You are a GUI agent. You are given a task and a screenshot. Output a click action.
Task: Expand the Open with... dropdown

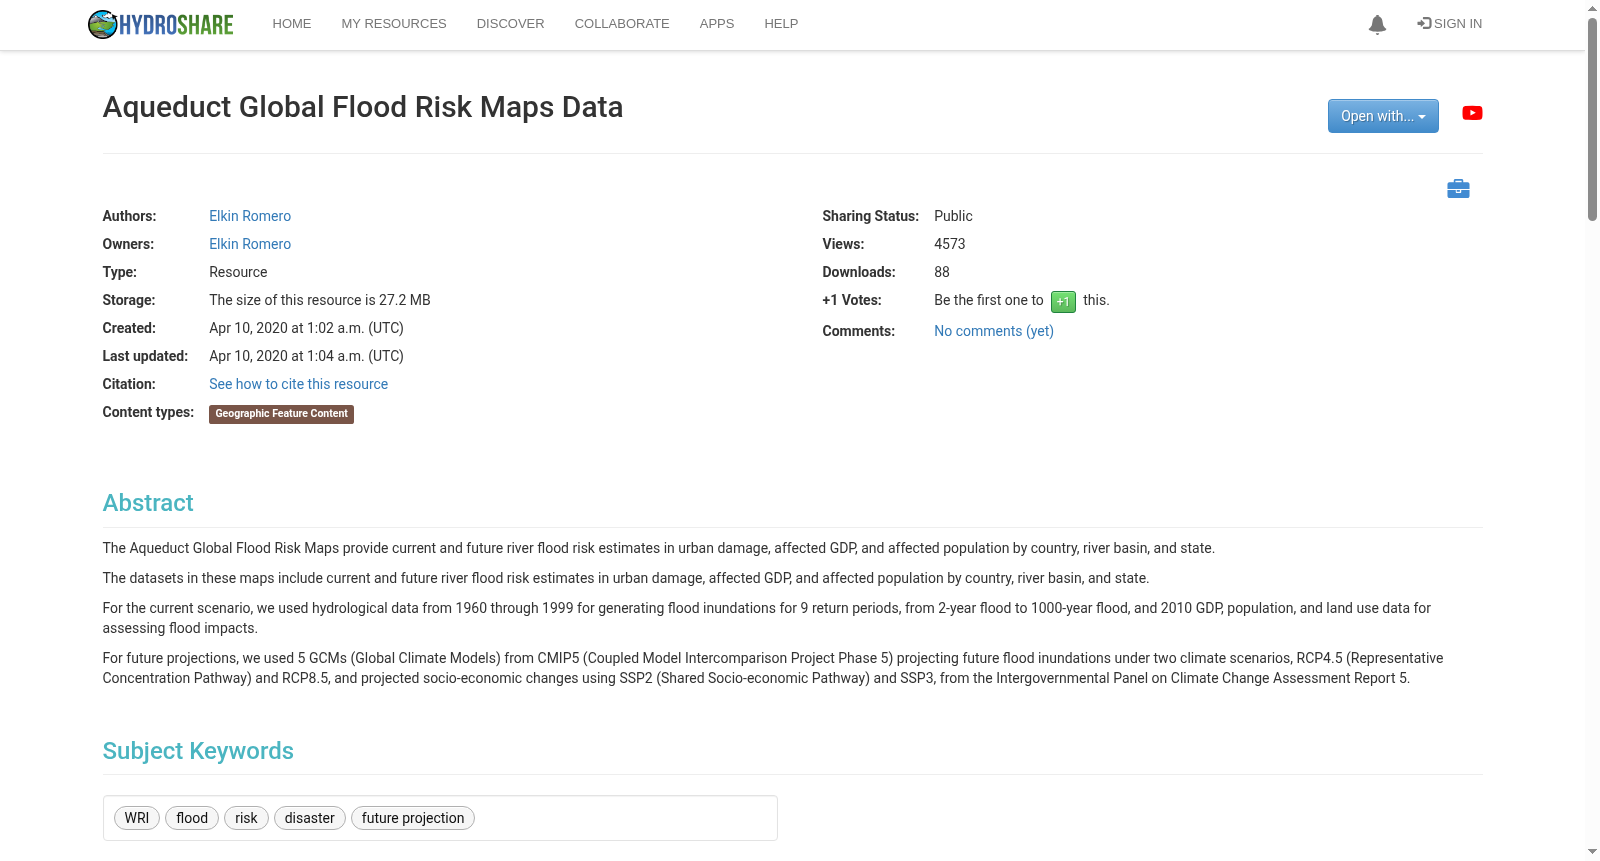[x=1383, y=116]
